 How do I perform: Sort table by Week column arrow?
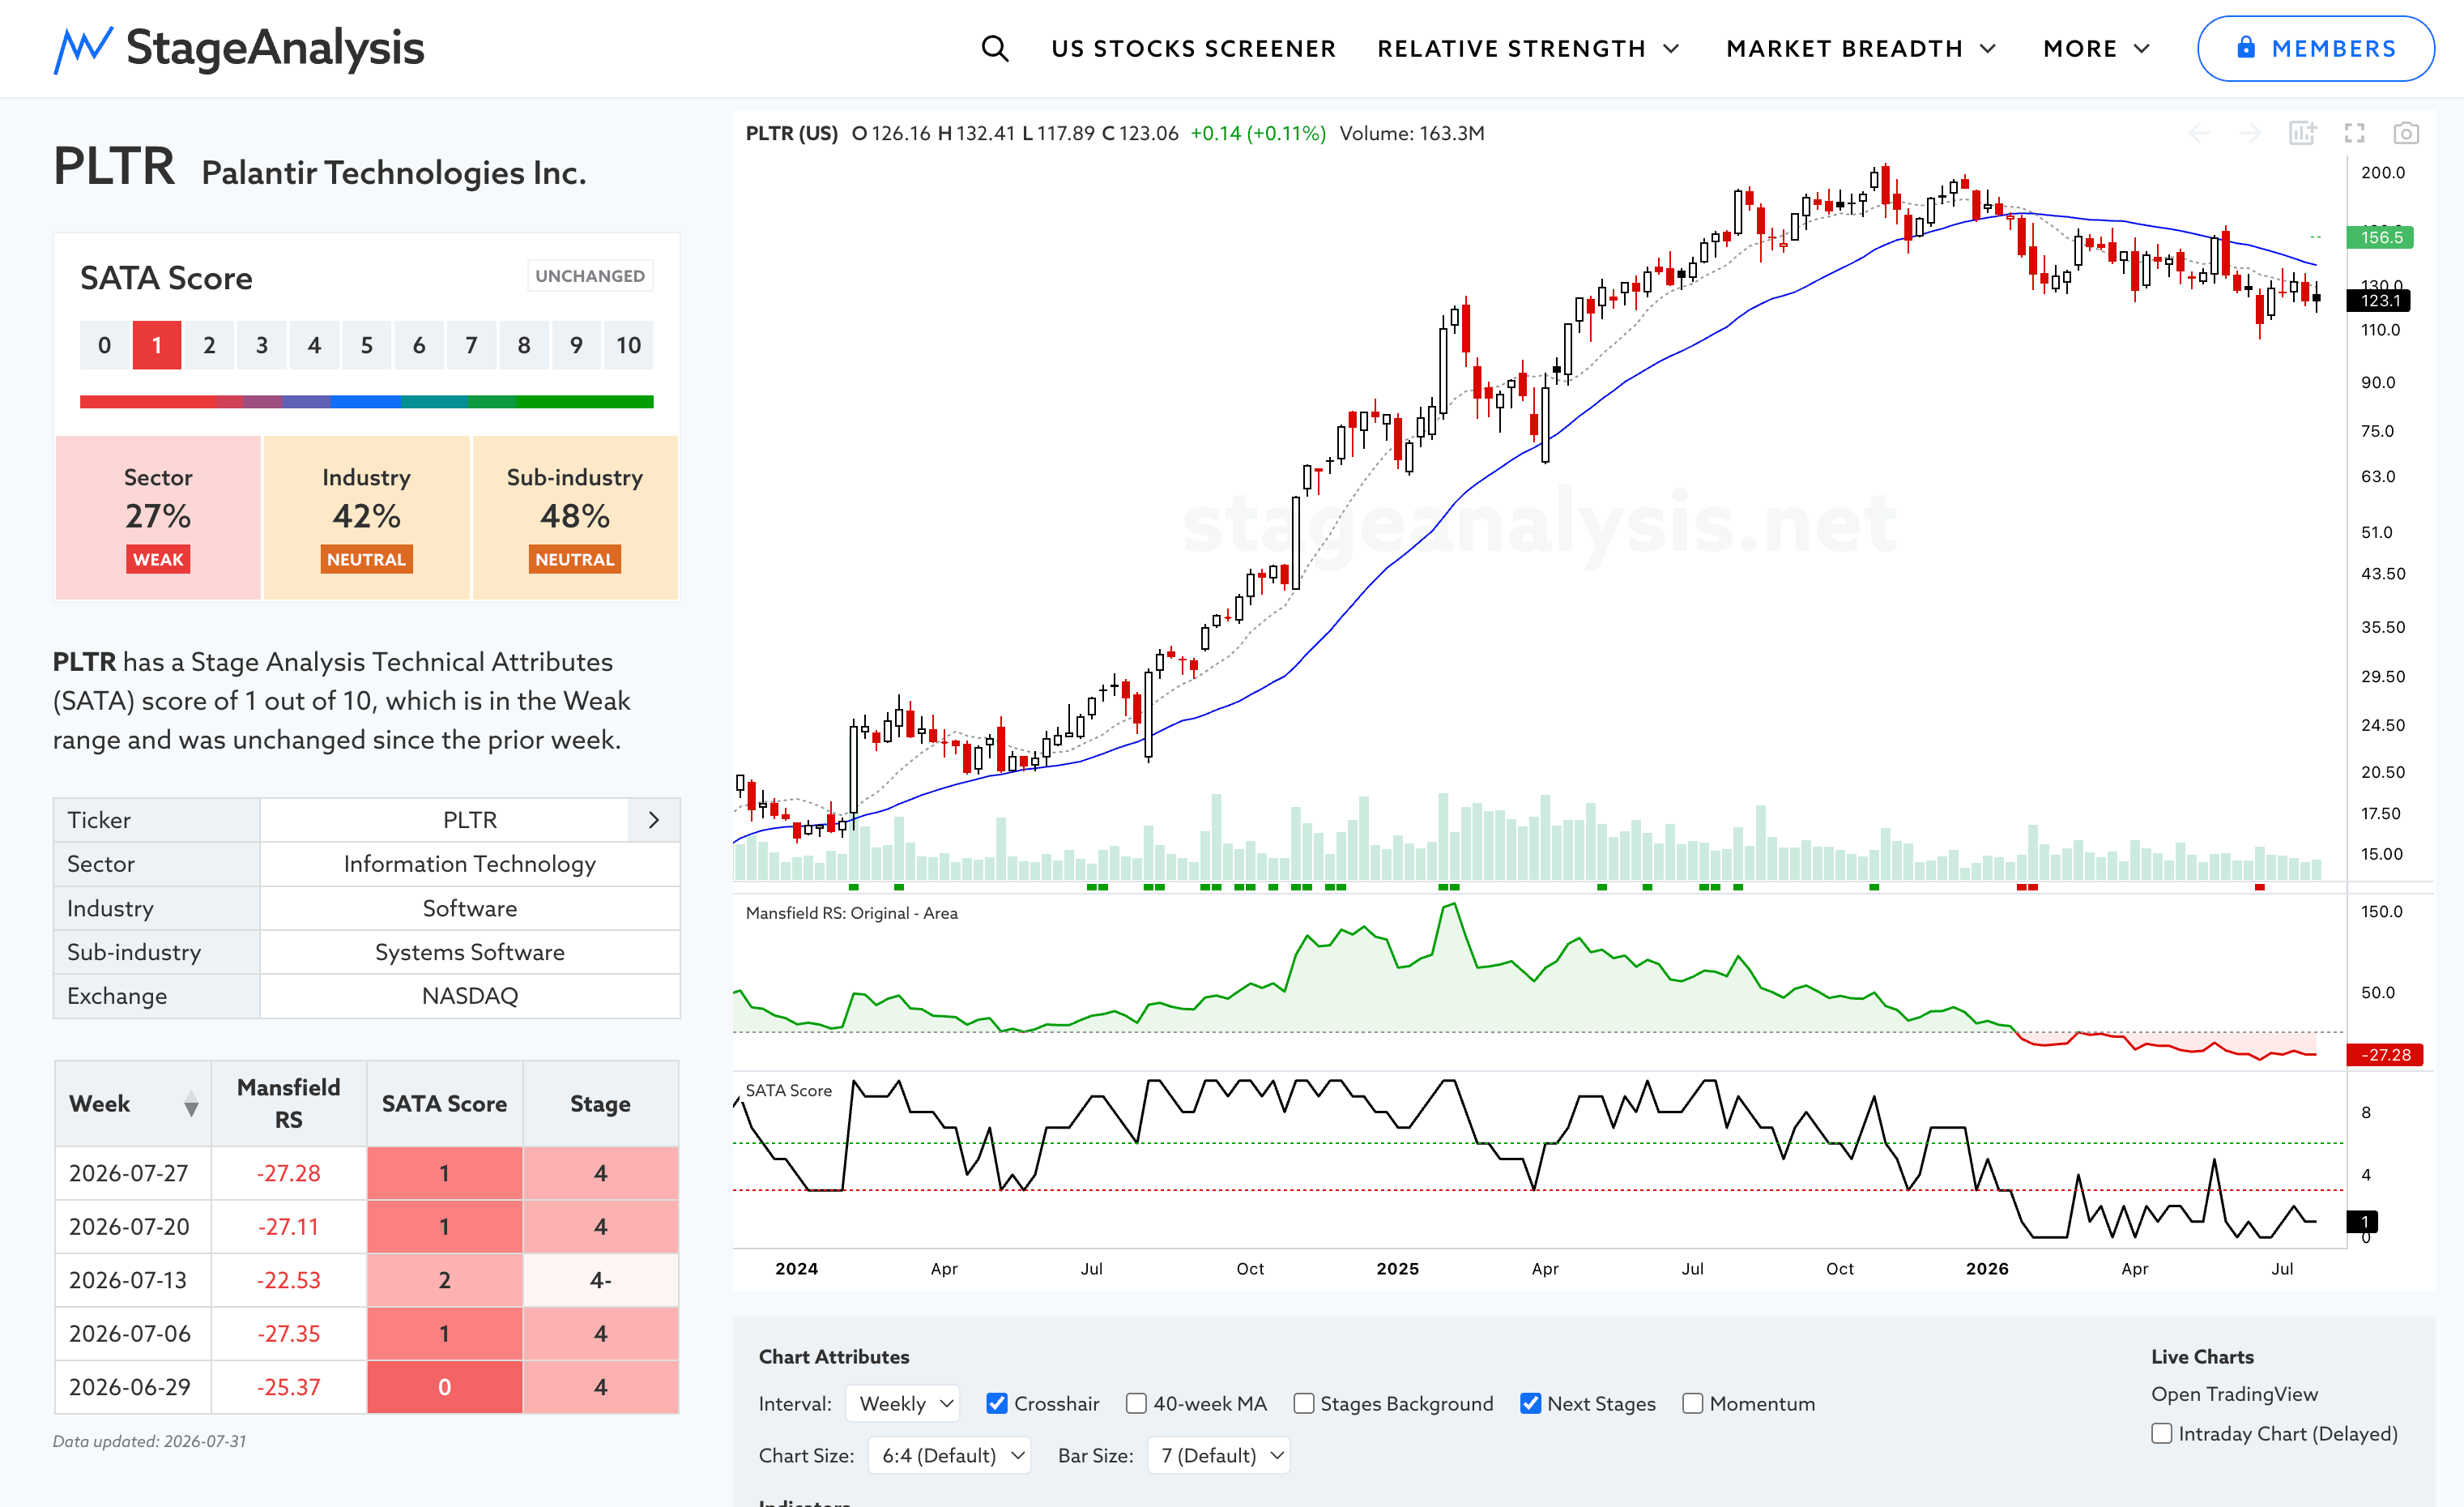191,1104
